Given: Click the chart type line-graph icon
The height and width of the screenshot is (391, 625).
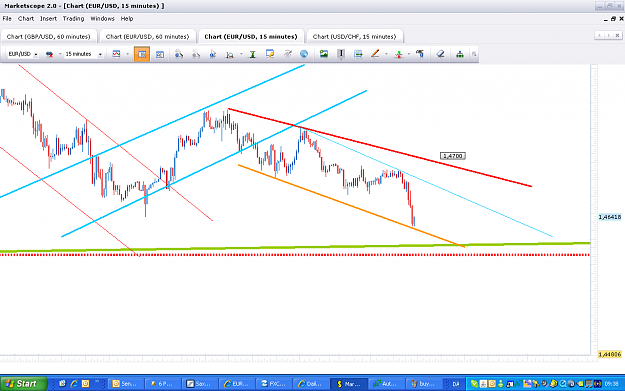Looking at the screenshot, I should pyautogui.click(x=116, y=54).
